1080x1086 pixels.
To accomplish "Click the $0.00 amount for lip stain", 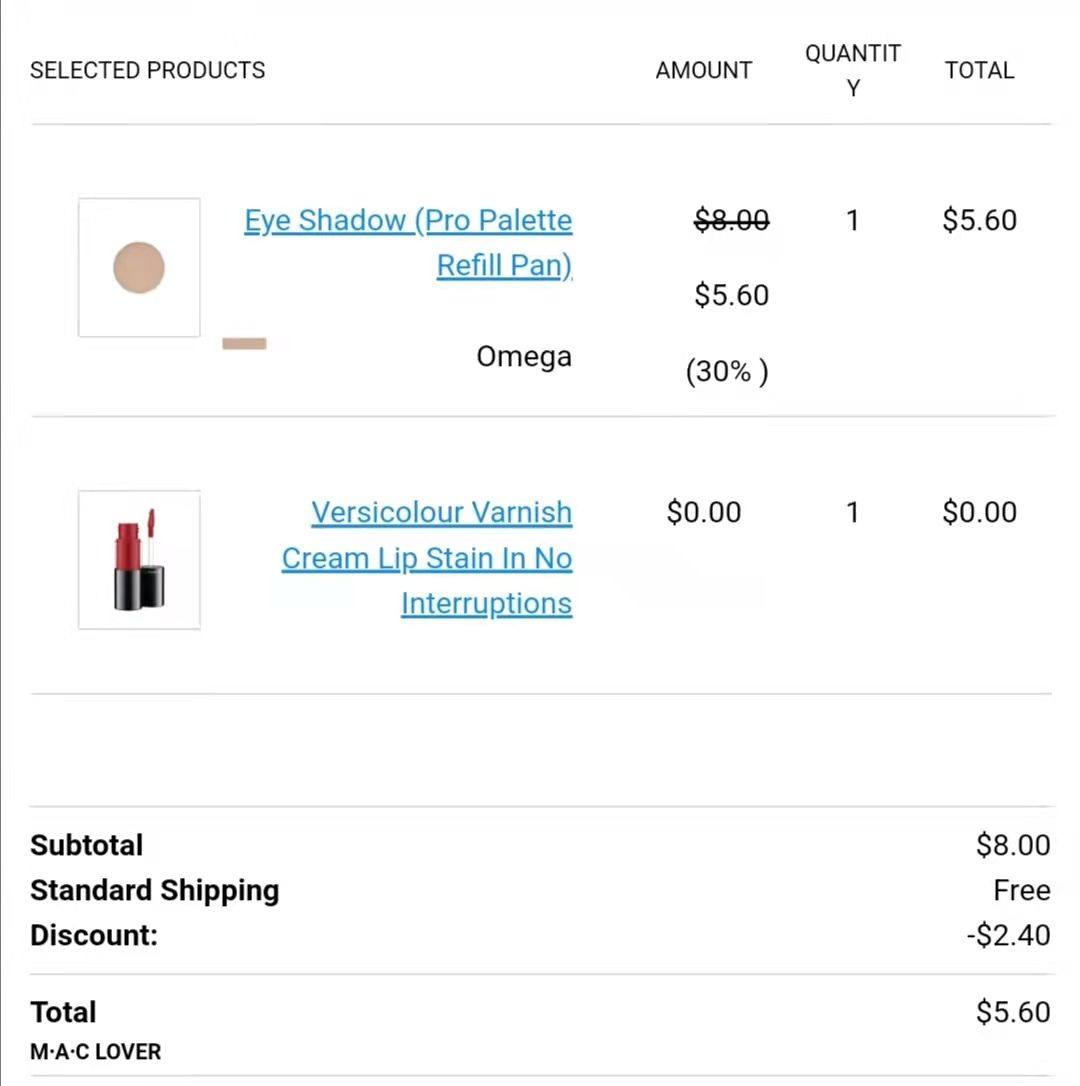I will pyautogui.click(x=704, y=513).
